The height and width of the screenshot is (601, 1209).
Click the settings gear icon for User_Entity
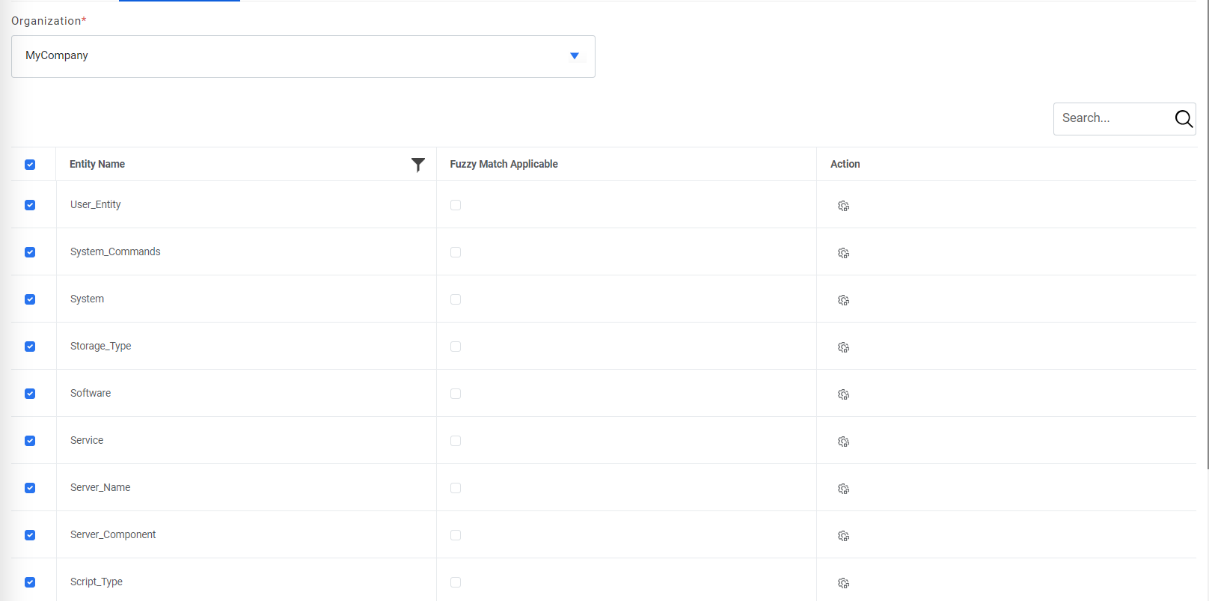(x=843, y=206)
